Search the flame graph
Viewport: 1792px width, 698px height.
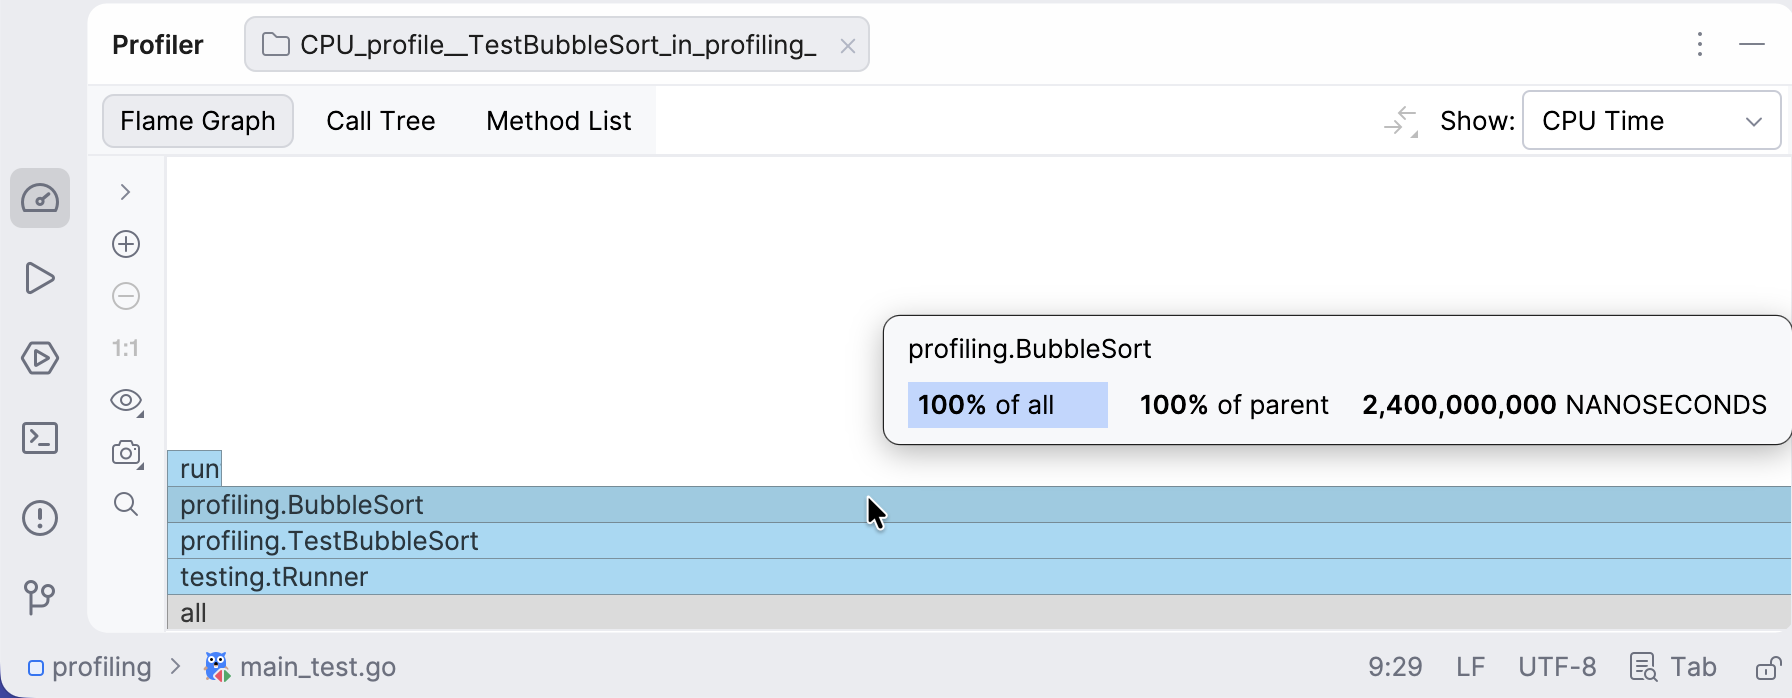tap(126, 504)
